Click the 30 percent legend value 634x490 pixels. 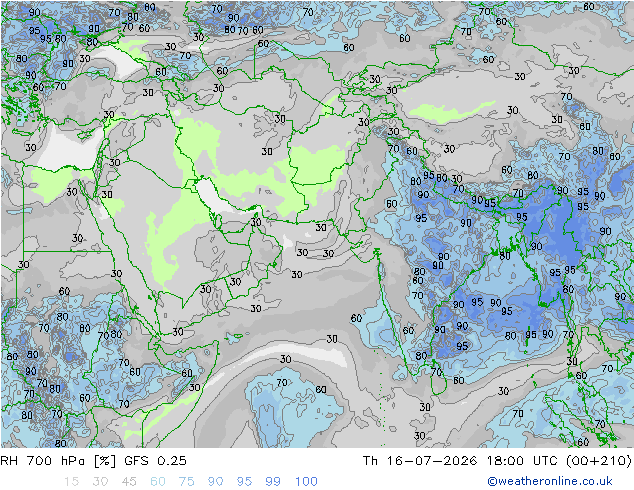point(100,482)
